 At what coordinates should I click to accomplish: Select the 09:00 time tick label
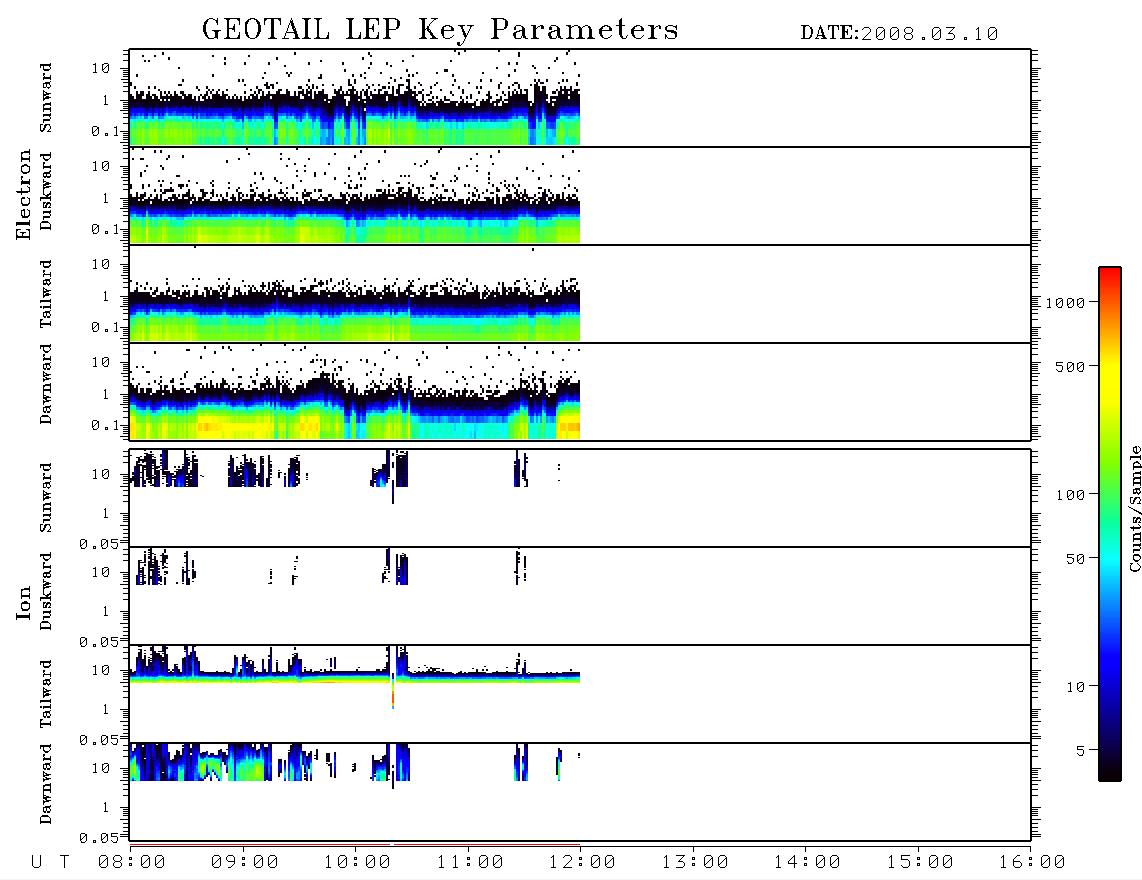(x=245, y=863)
